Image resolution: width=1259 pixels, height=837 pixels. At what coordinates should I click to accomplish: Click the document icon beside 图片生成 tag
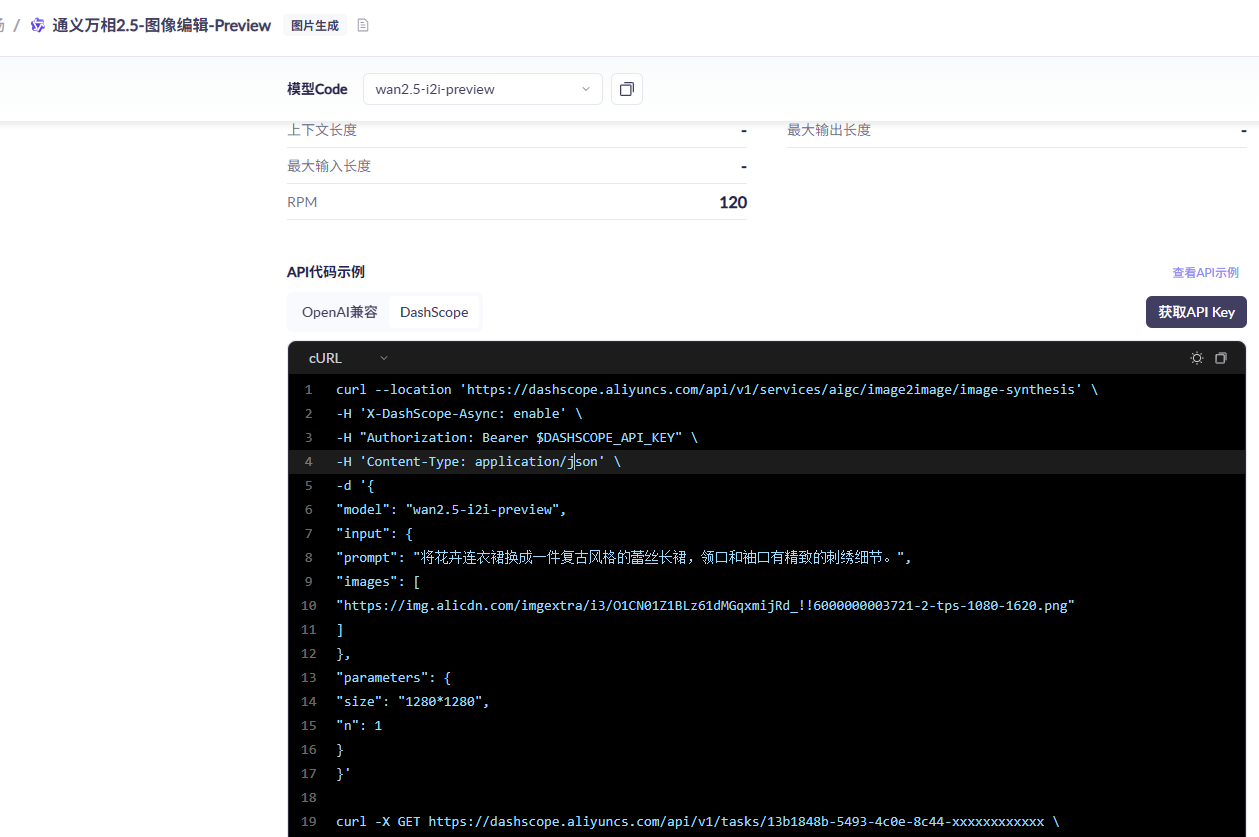click(x=363, y=25)
